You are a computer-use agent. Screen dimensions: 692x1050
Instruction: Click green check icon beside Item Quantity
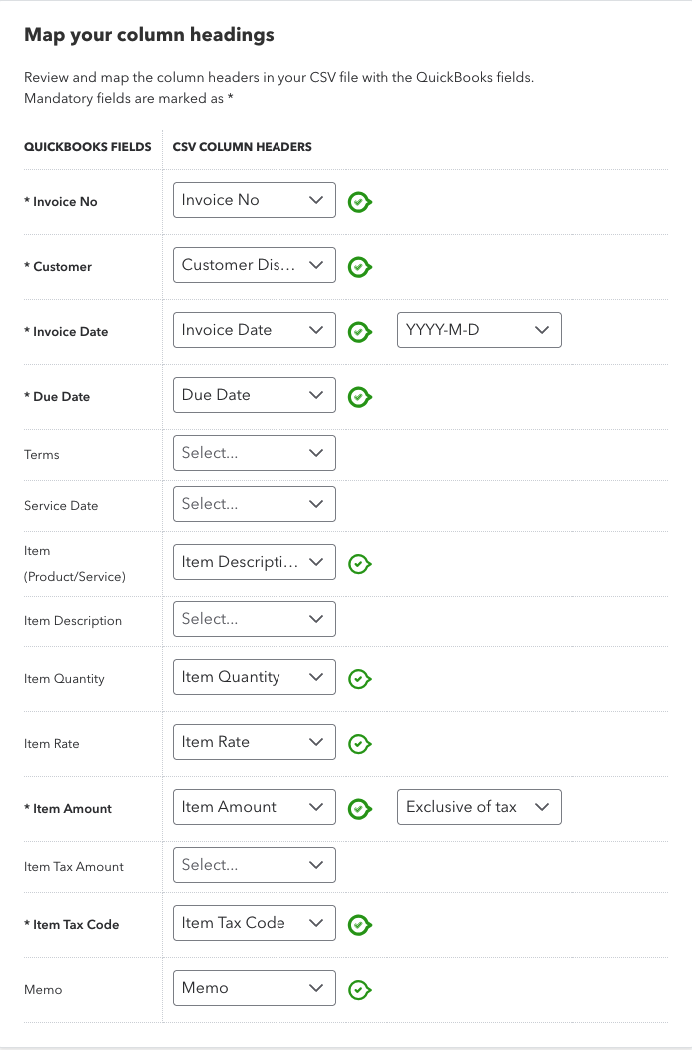tap(359, 679)
